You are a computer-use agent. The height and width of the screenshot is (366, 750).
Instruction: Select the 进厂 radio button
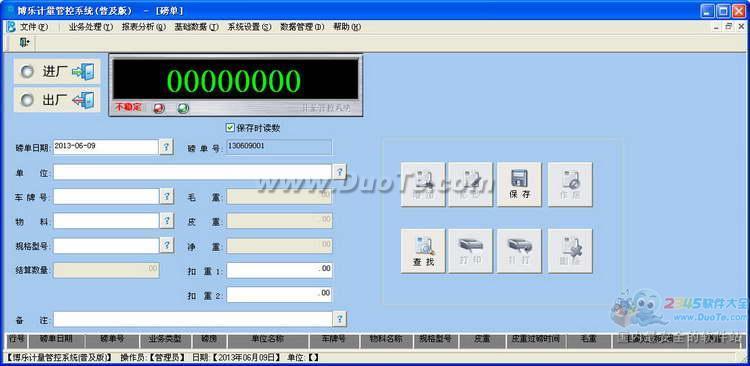[x=27, y=72]
